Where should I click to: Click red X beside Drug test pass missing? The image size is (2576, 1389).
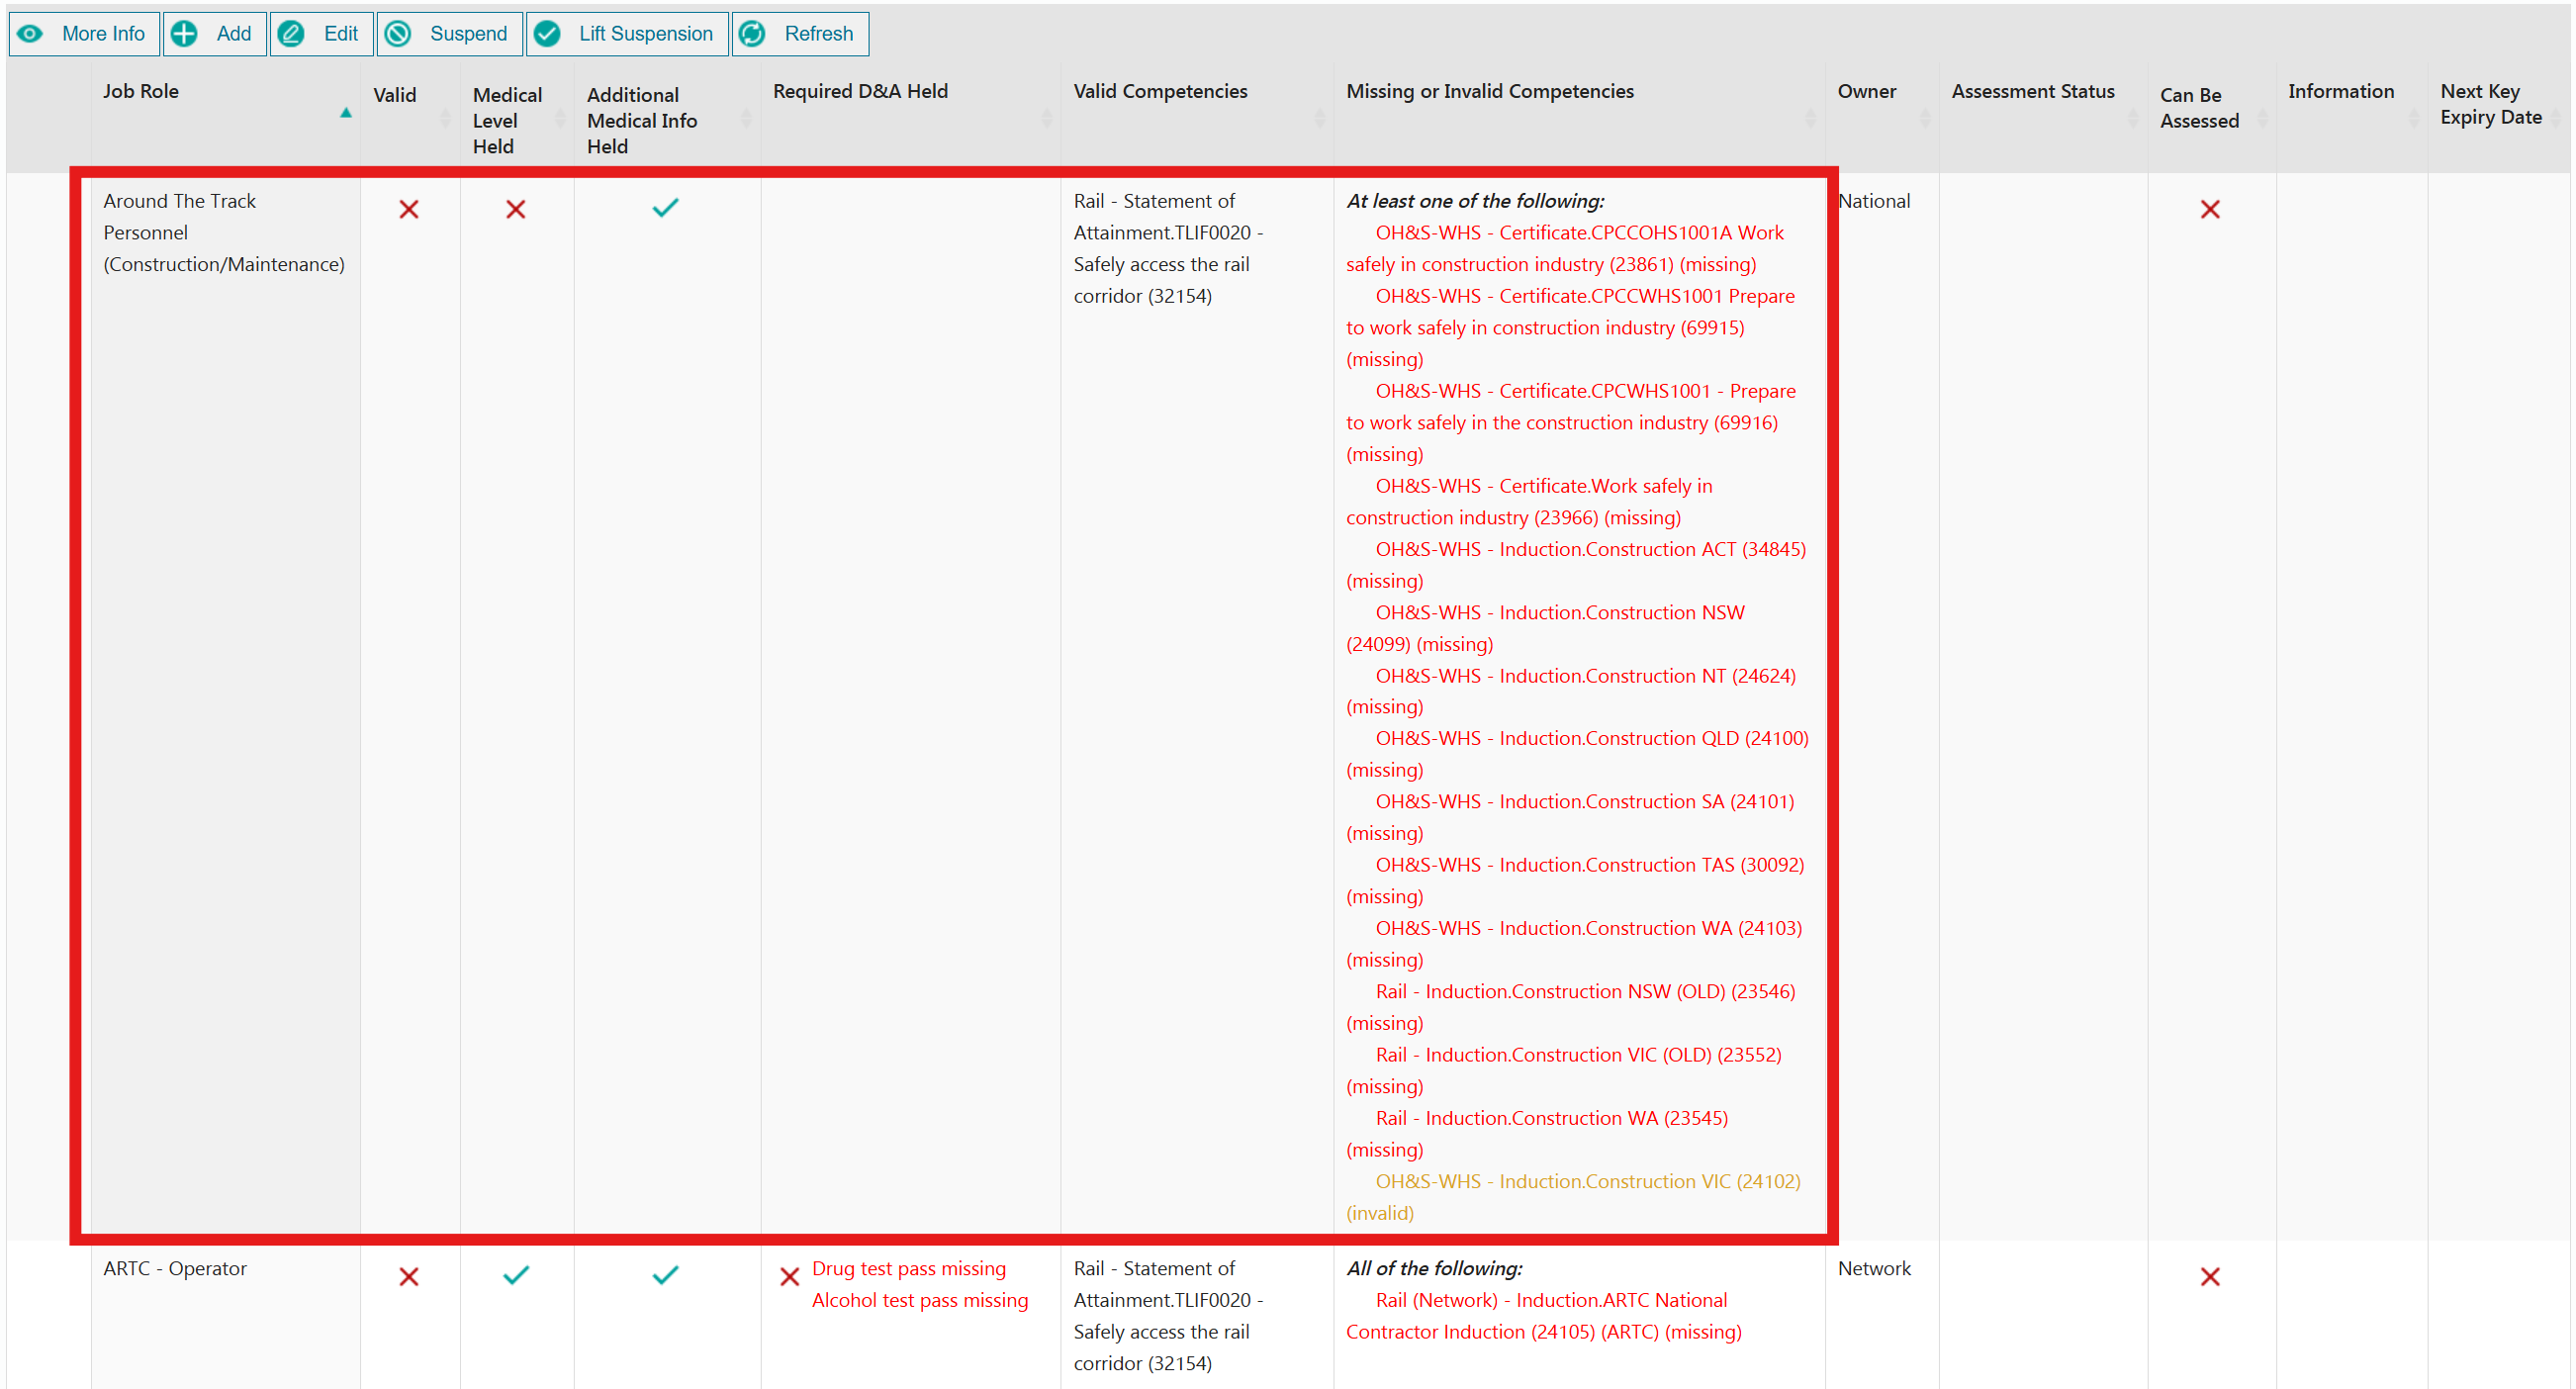pyautogui.click(x=789, y=1277)
